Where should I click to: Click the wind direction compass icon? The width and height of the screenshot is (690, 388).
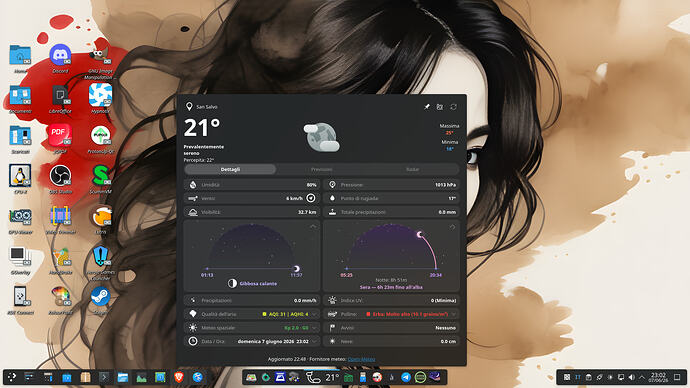tap(311, 198)
